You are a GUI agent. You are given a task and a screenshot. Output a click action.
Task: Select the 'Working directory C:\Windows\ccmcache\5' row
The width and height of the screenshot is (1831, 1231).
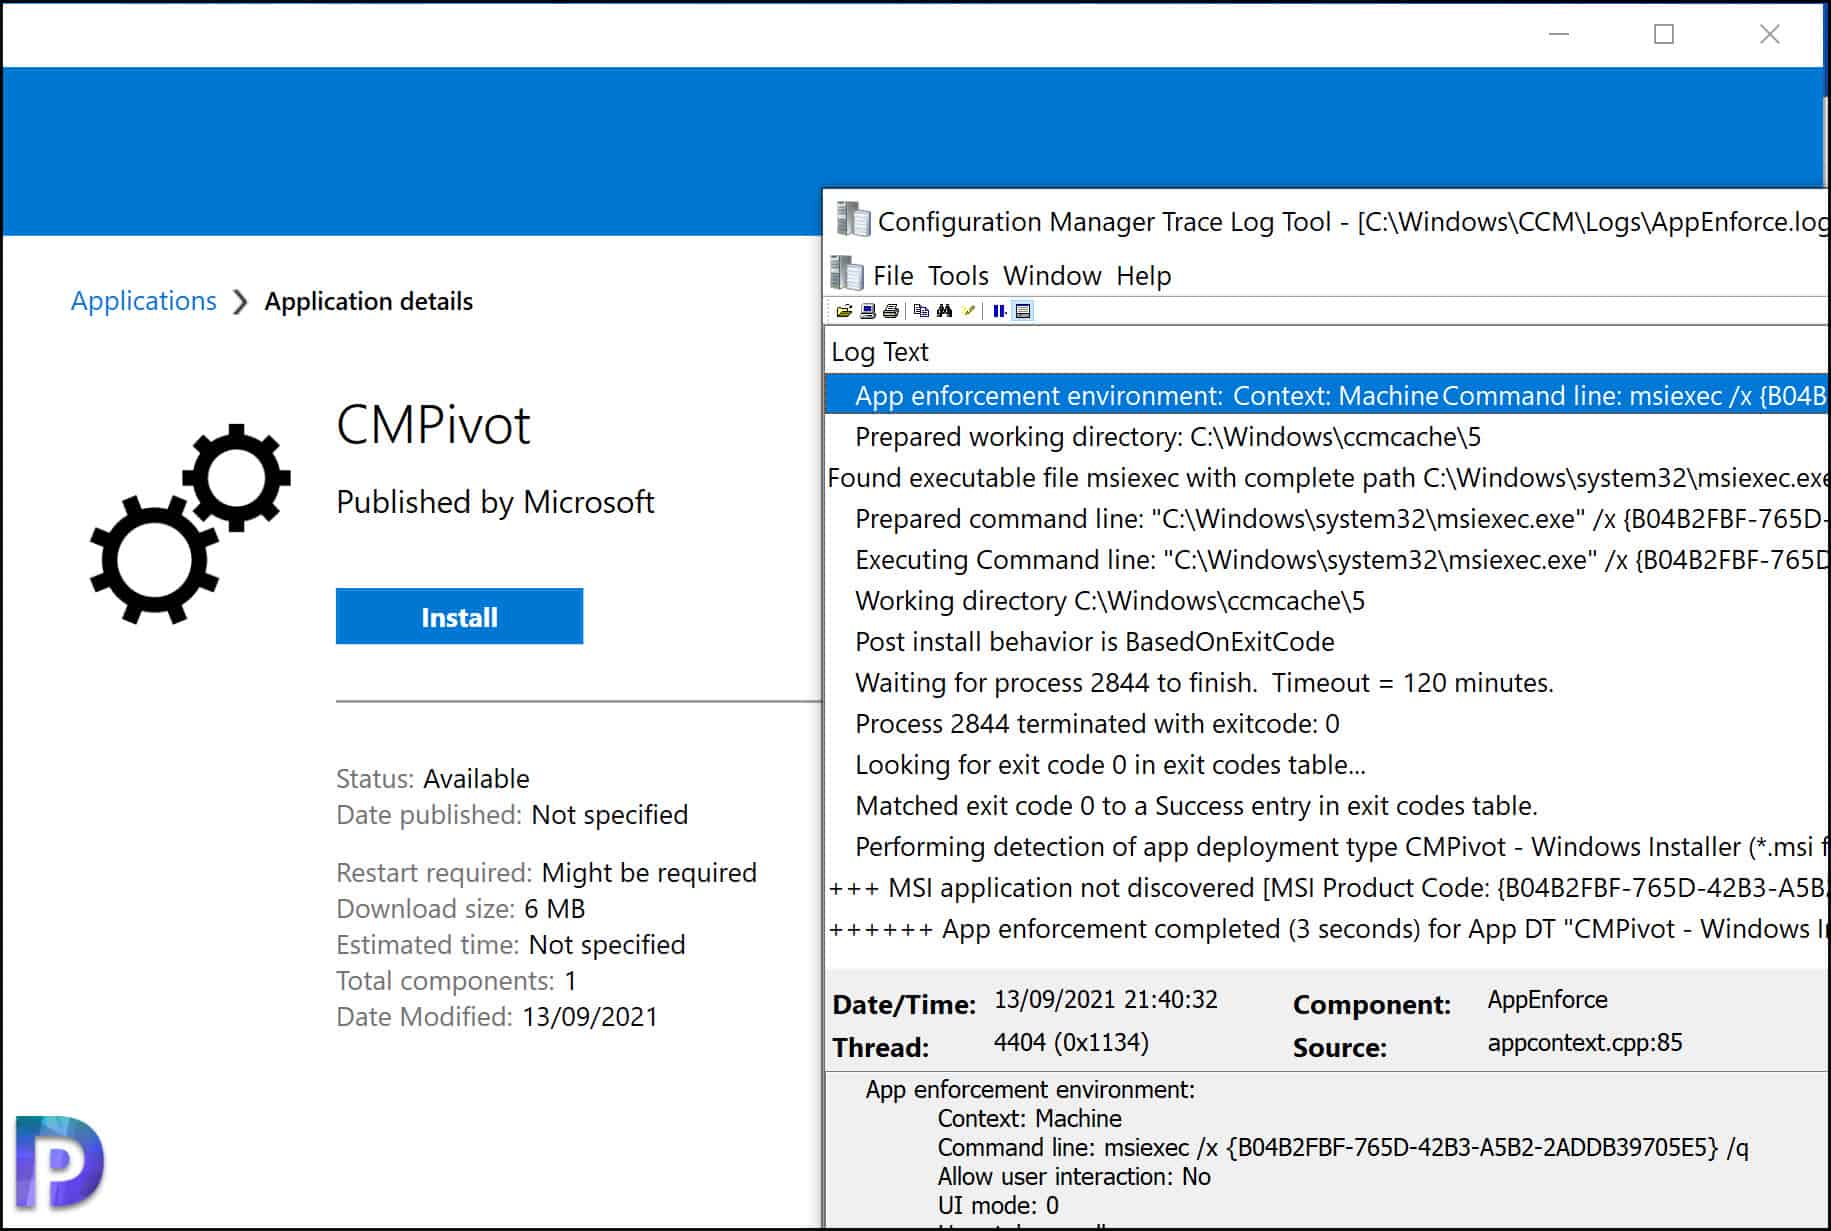pos(1326,601)
